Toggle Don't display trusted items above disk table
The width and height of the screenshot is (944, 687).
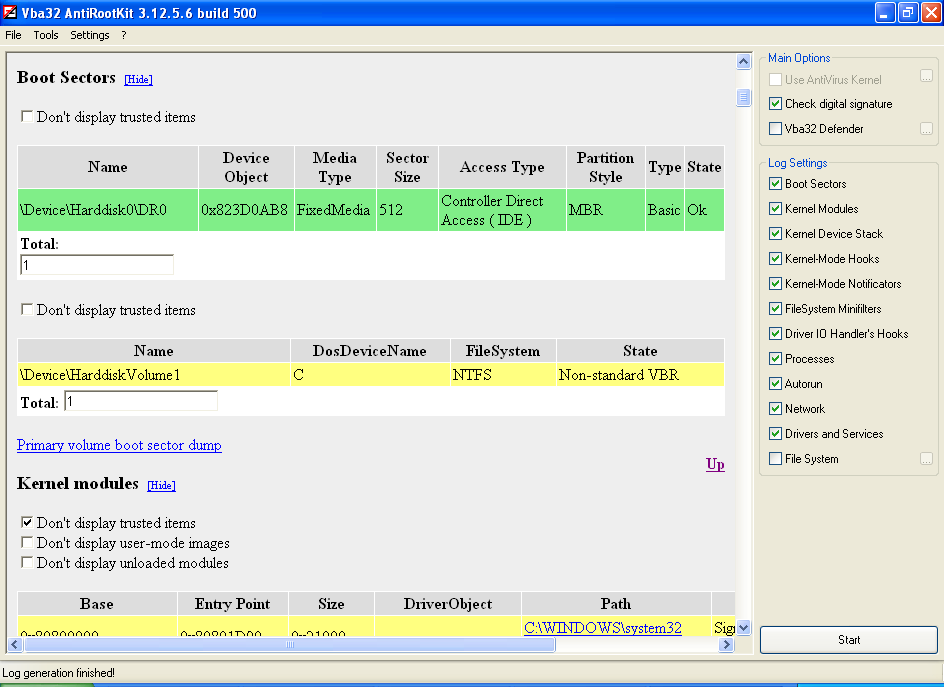coord(27,116)
